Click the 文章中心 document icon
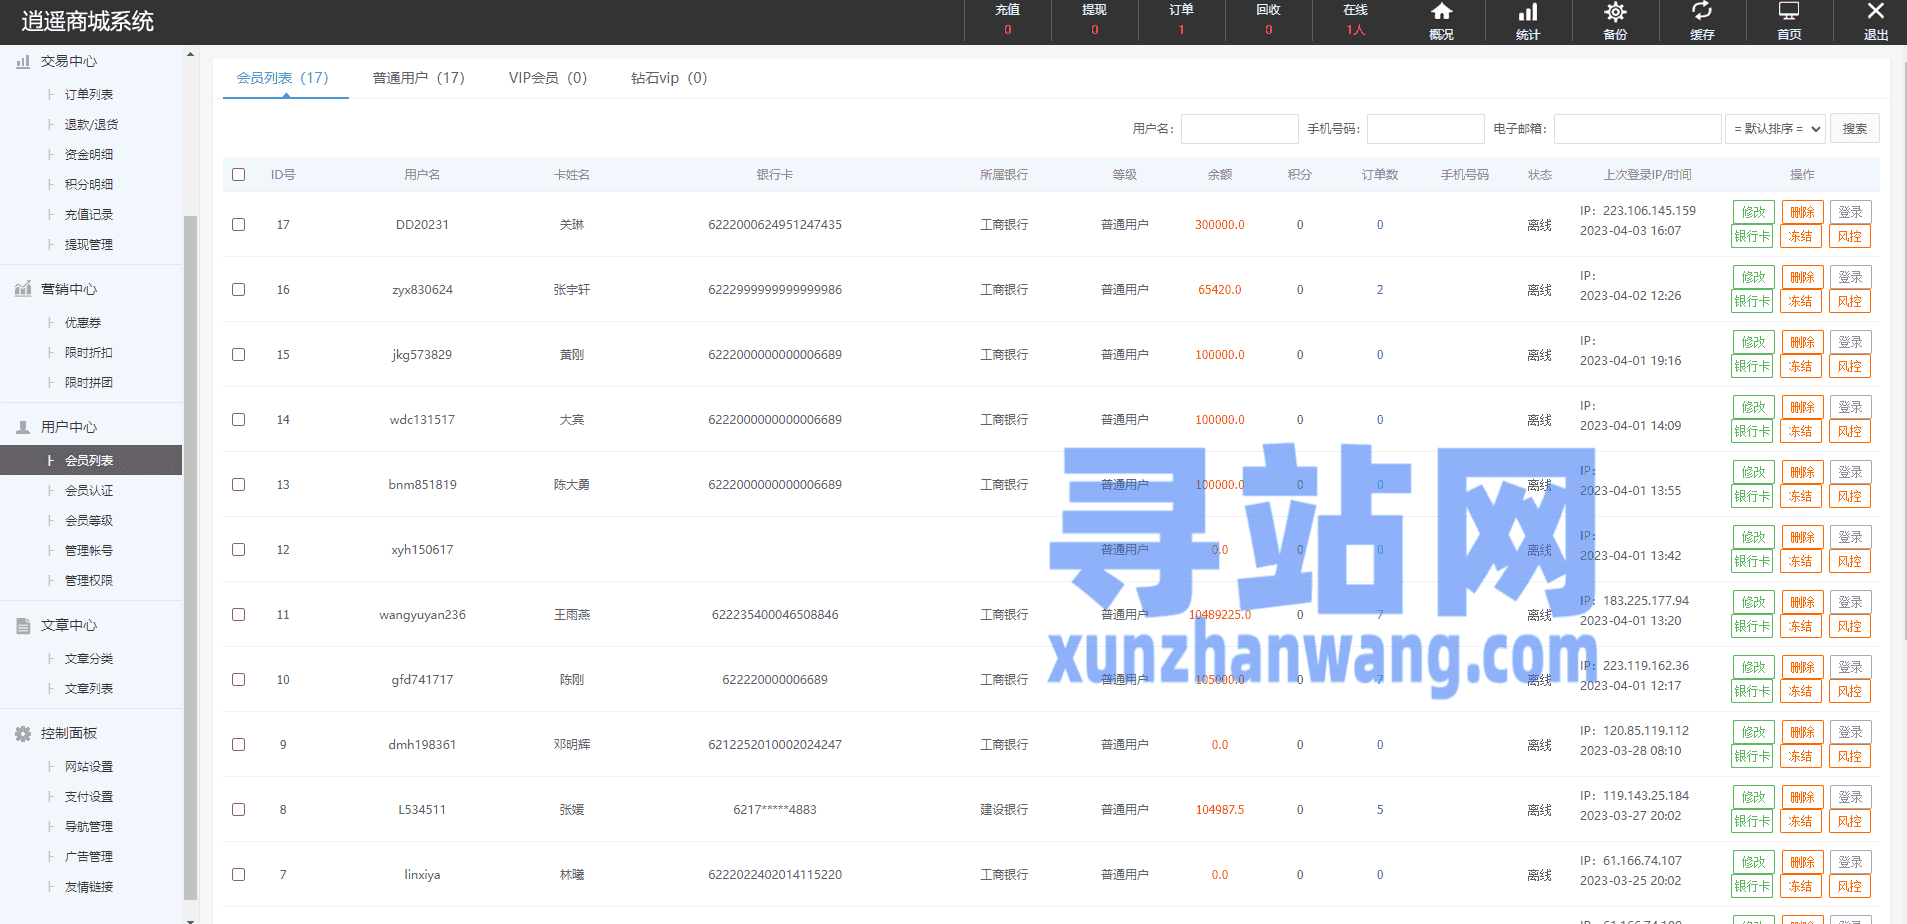The image size is (1907, 924). point(23,625)
